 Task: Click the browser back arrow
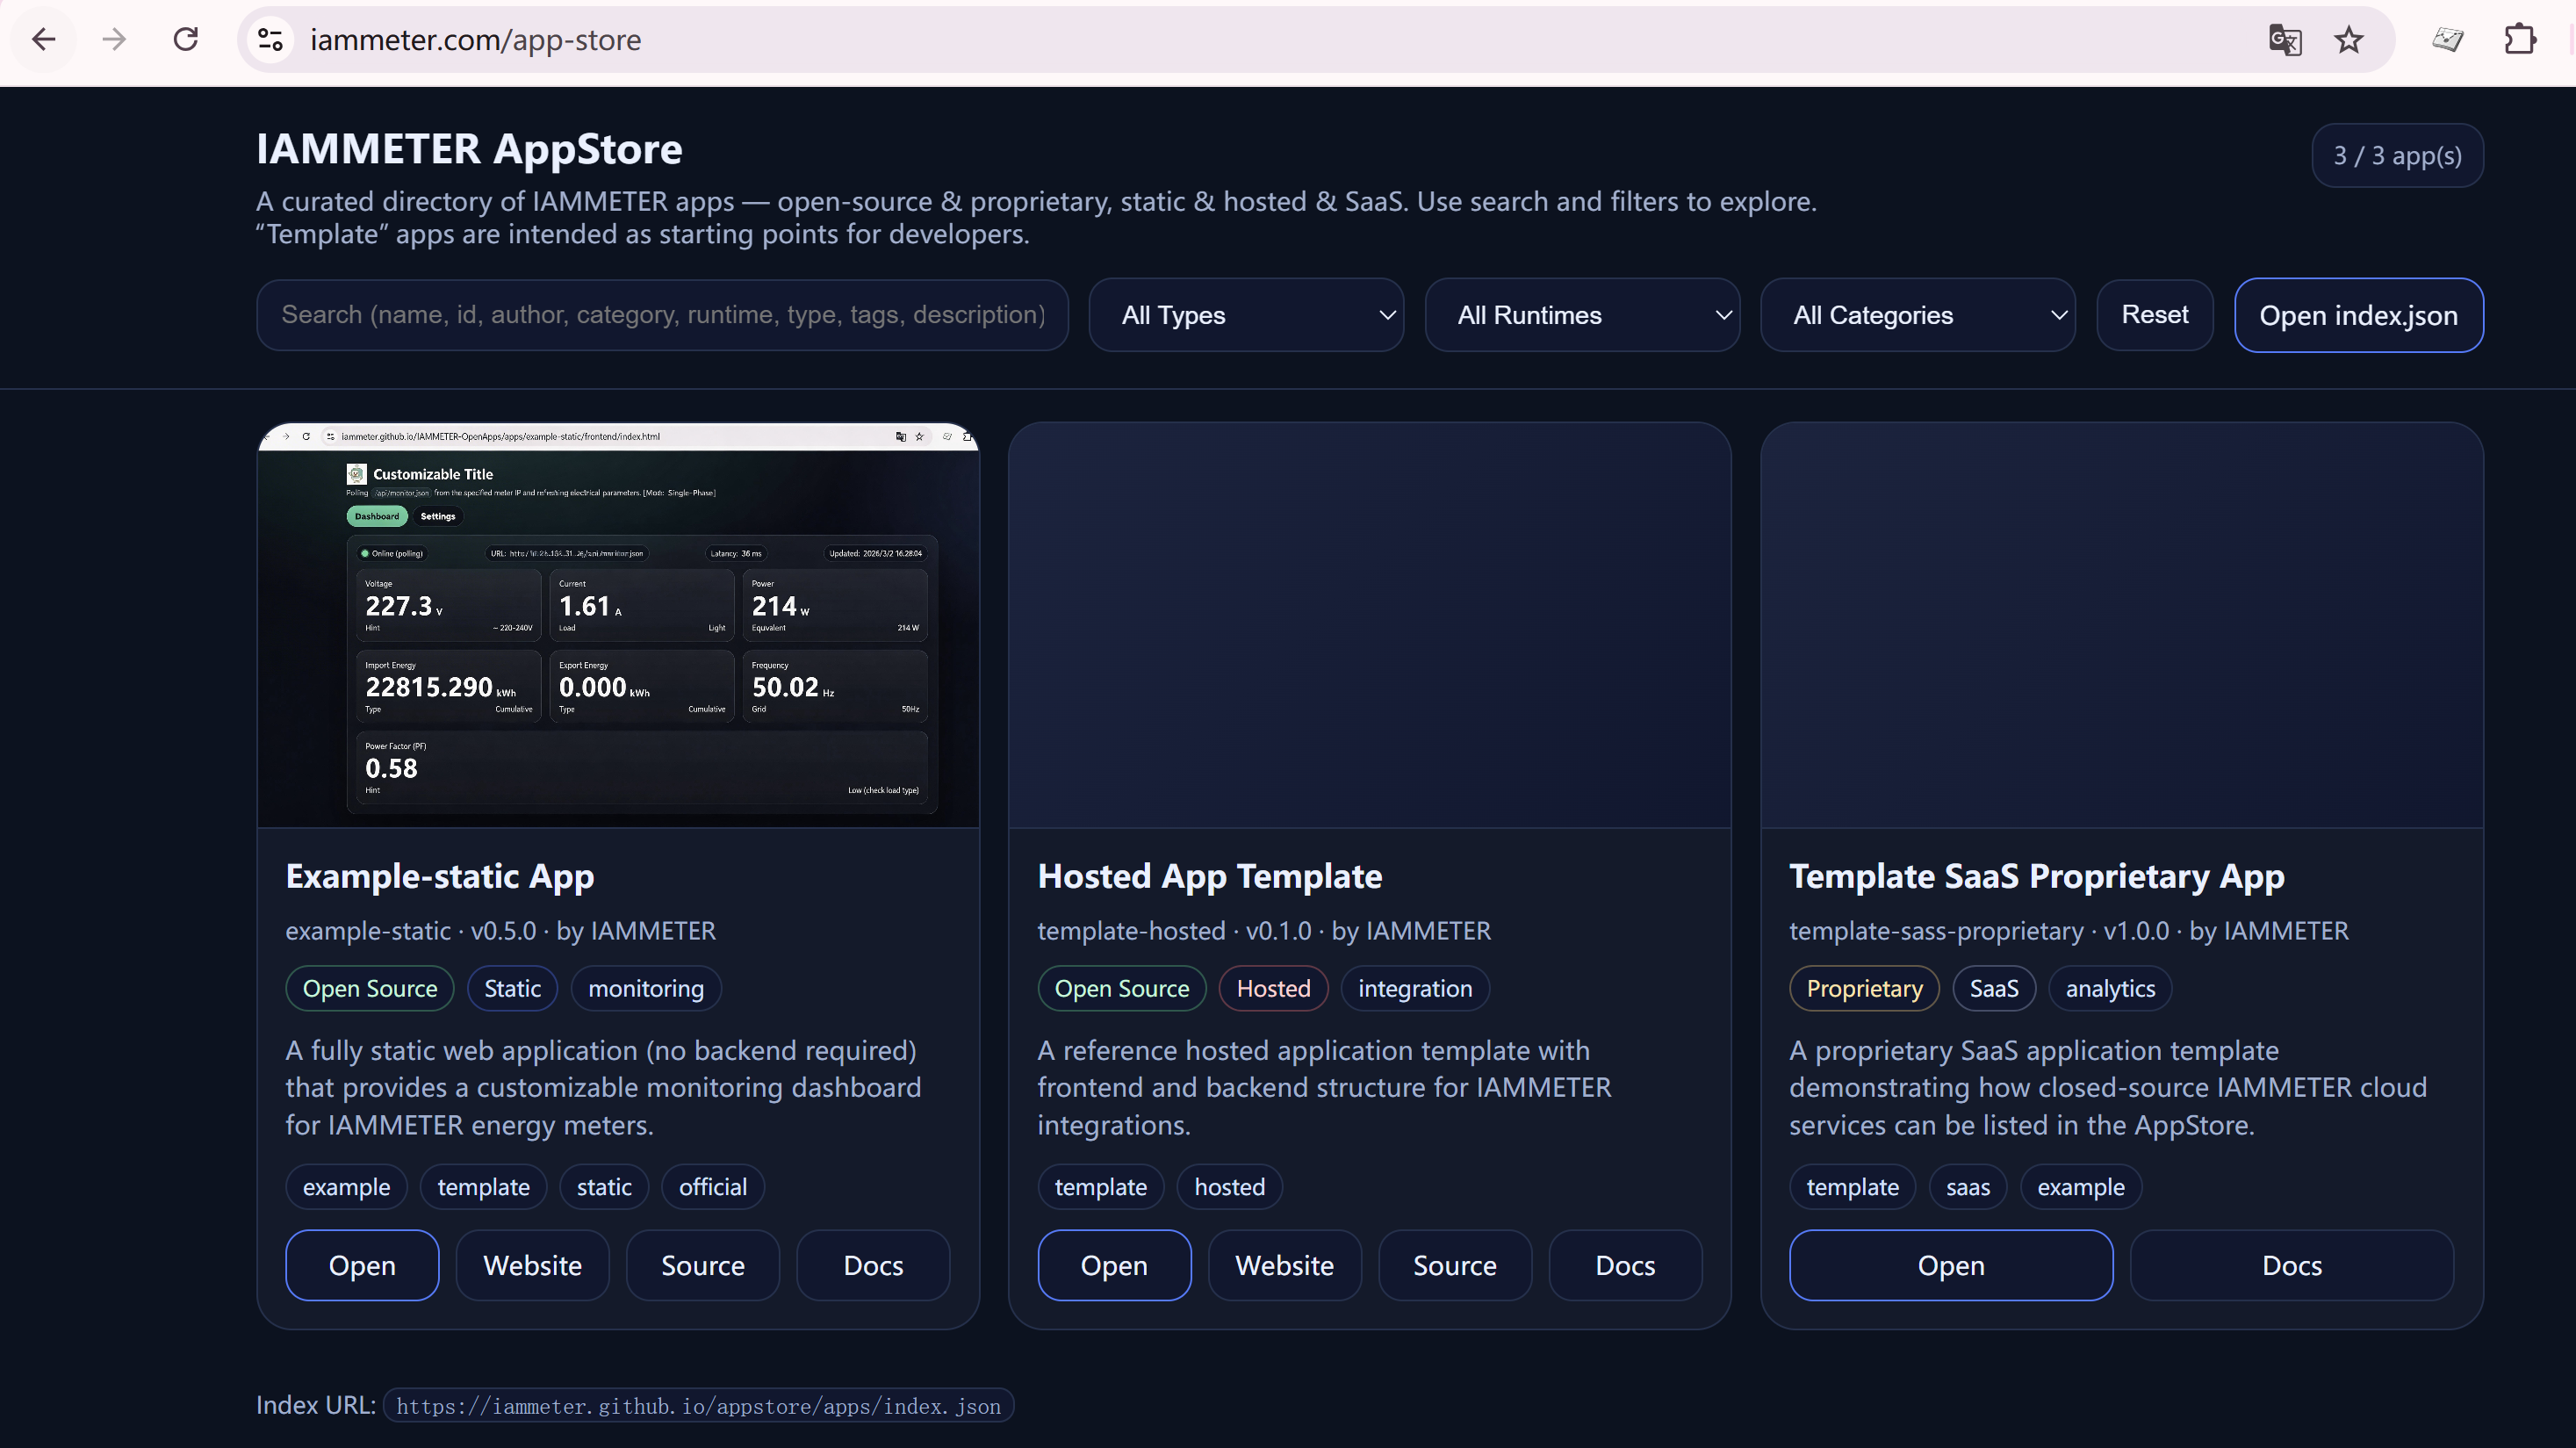pos(43,40)
